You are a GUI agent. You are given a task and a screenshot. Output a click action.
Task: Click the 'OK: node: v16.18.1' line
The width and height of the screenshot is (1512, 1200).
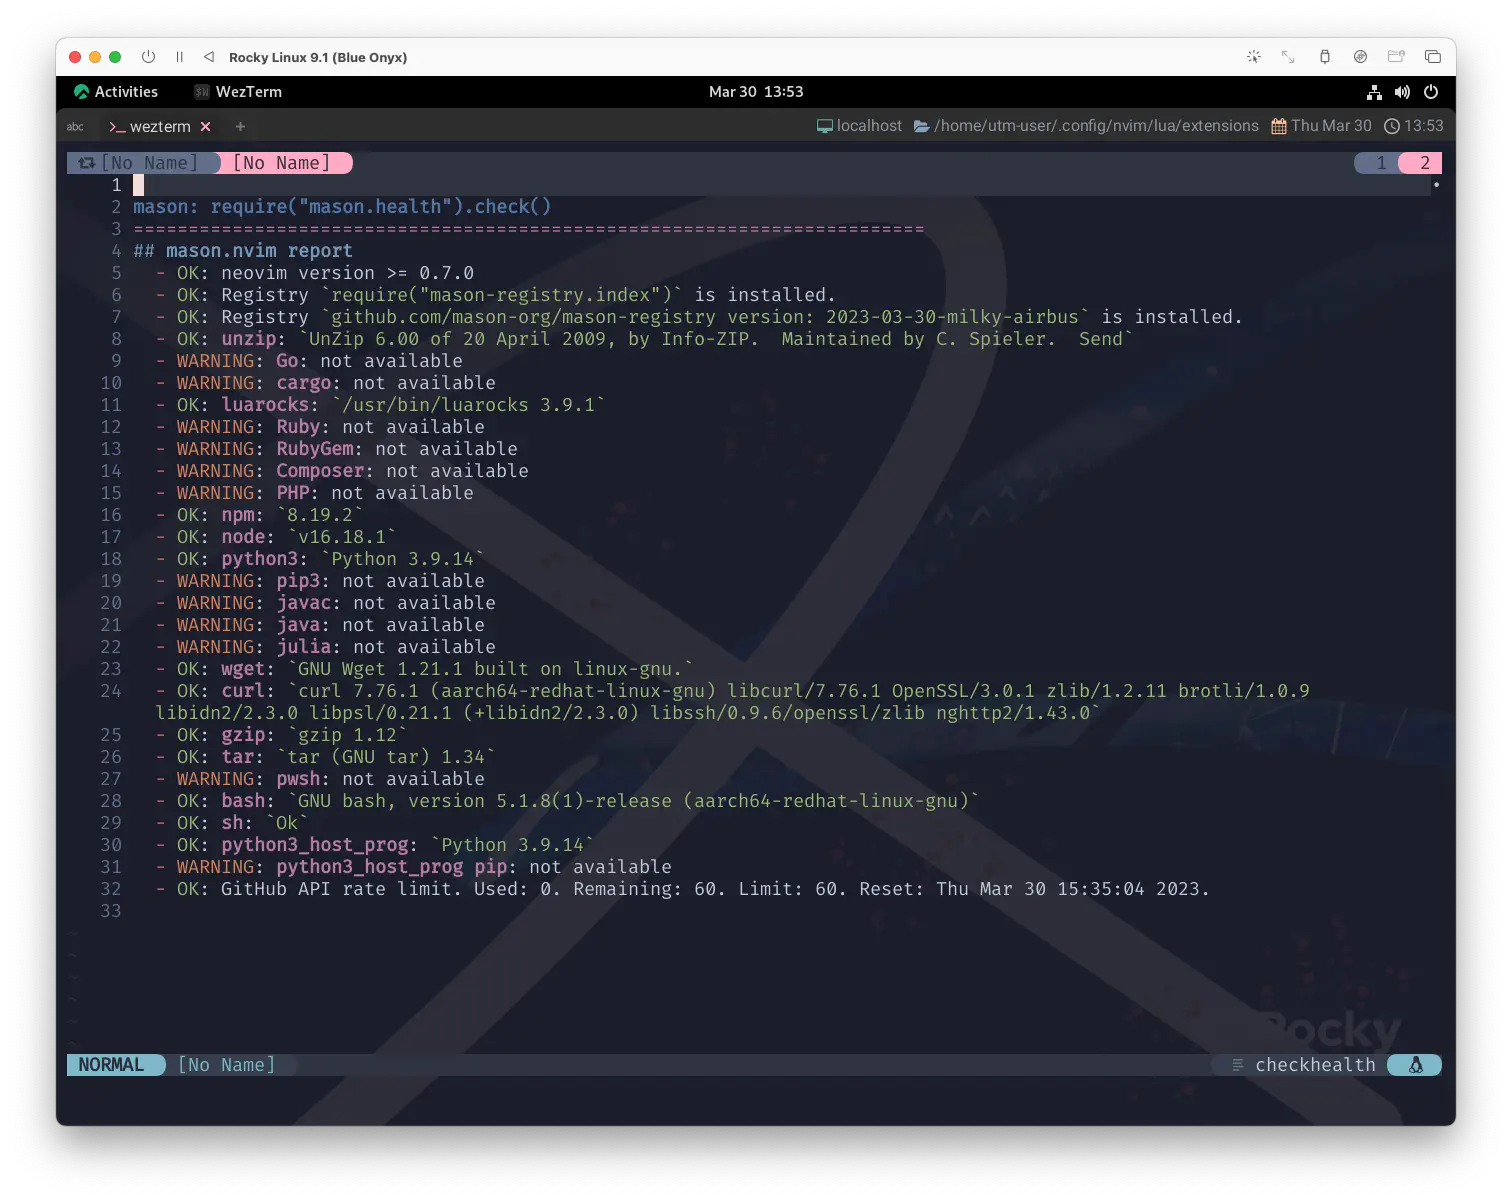[276, 537]
